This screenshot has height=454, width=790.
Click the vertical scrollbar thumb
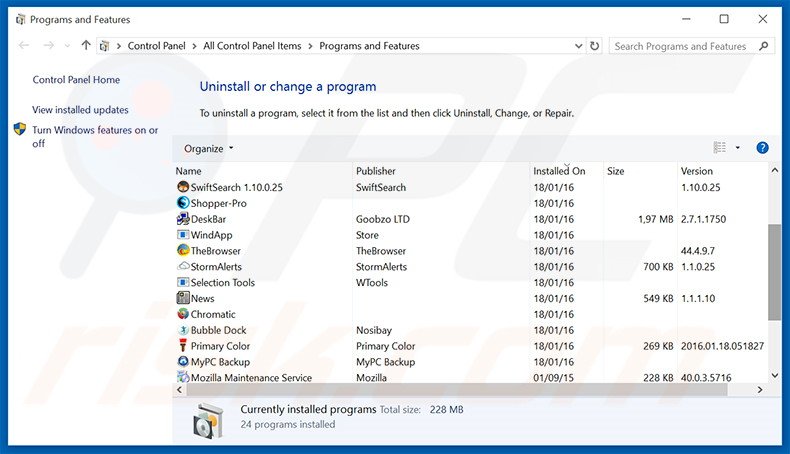[x=774, y=272]
